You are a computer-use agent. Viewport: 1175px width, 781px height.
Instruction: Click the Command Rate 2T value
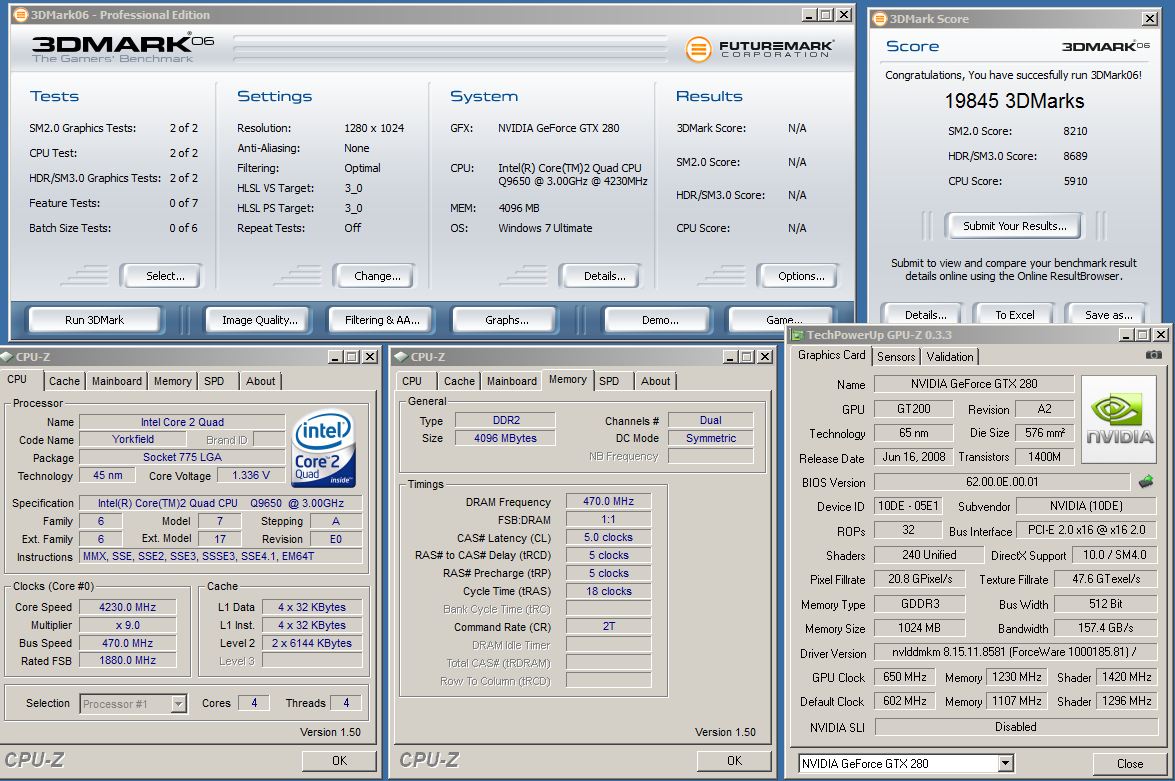[x=608, y=627]
